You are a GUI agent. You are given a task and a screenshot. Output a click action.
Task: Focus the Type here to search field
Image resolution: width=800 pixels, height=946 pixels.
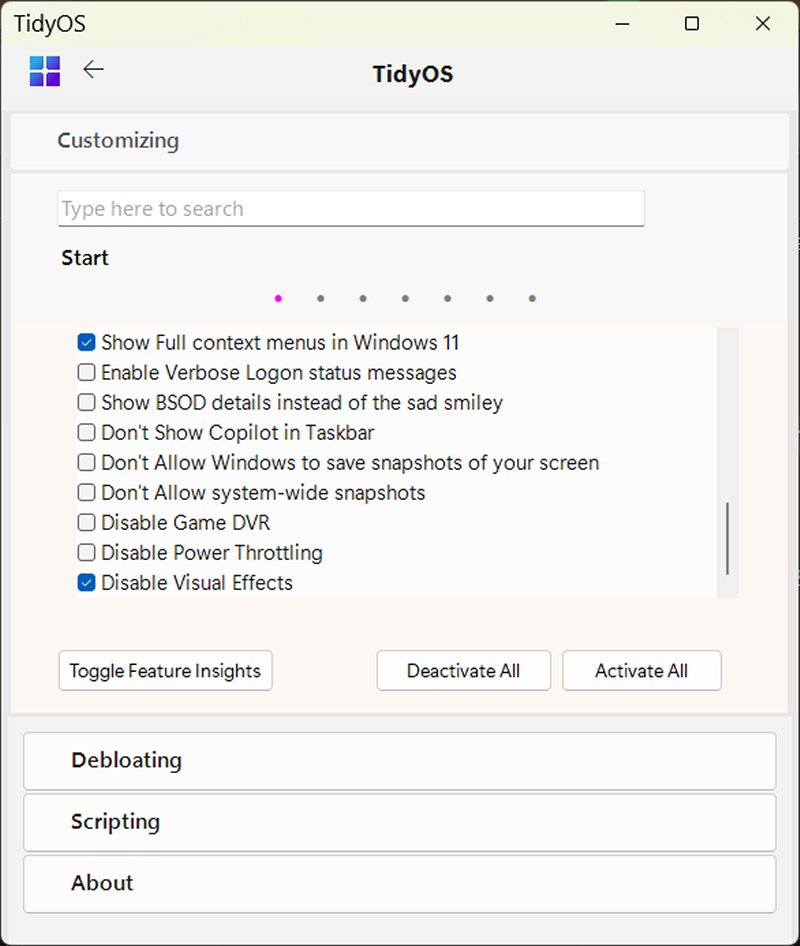(351, 209)
